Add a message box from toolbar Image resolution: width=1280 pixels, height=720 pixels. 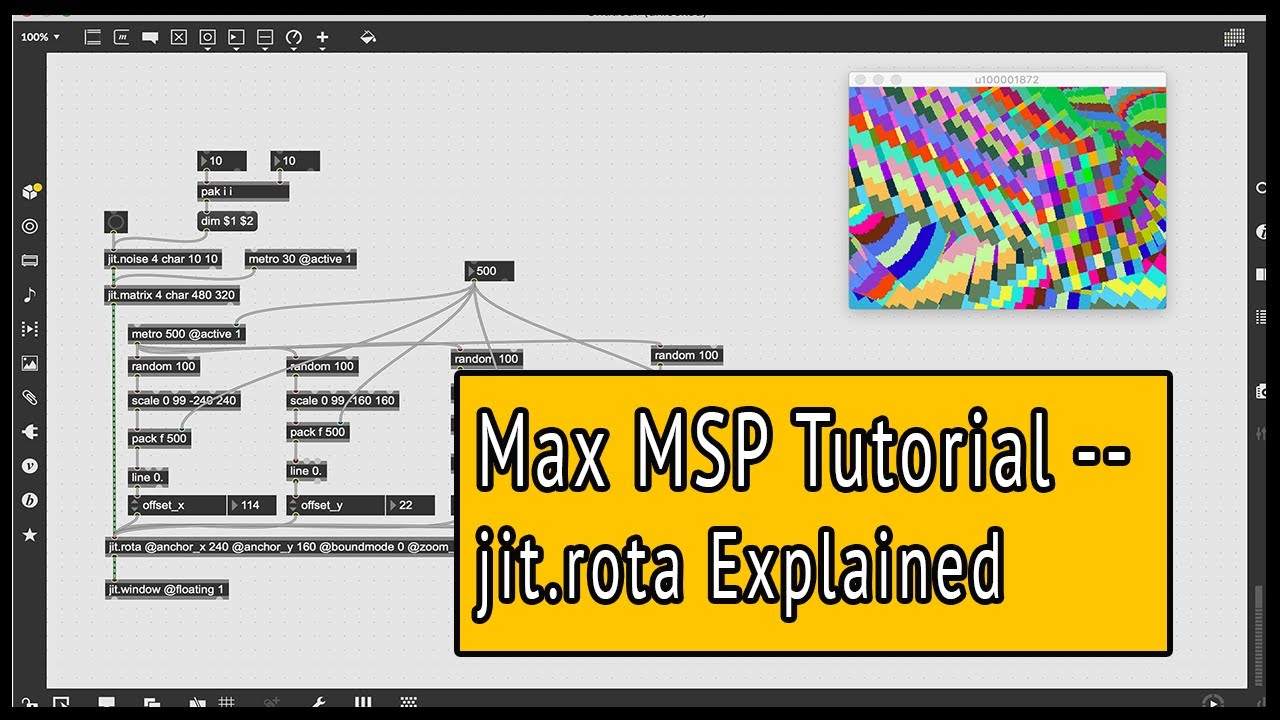coord(122,37)
